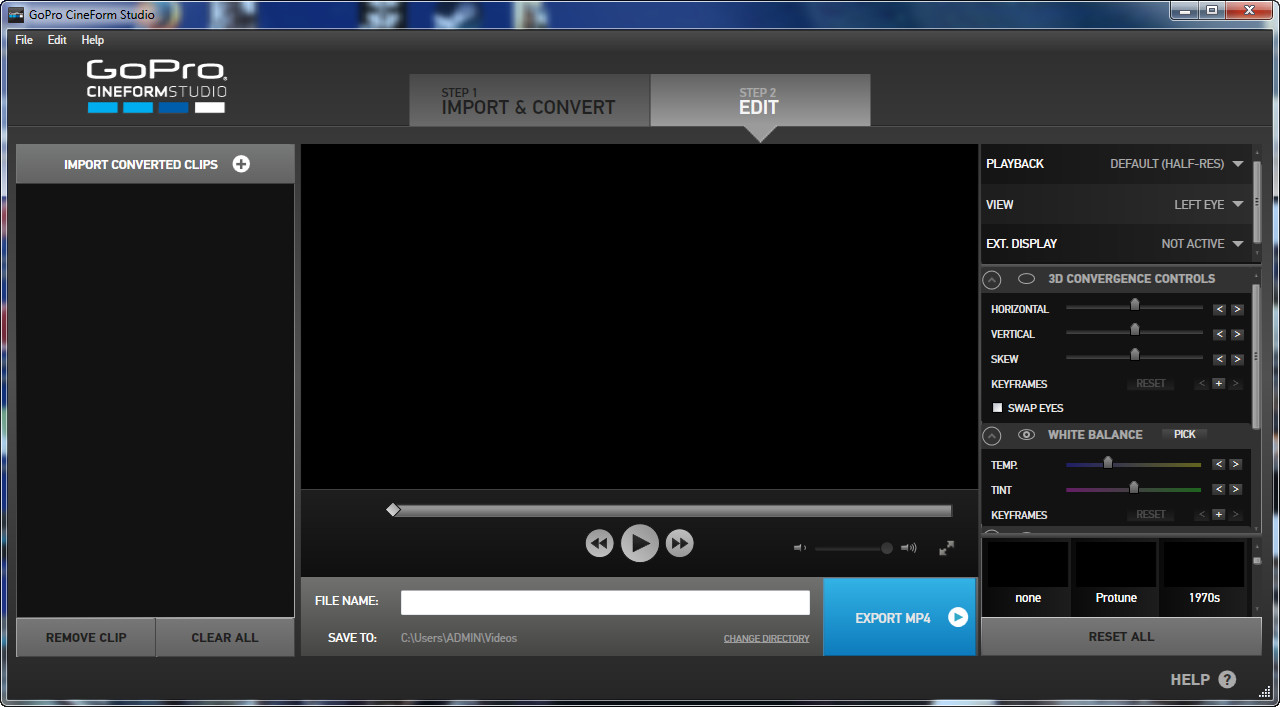Click the Horizontal convergence slider handle
The image size is (1280, 707).
tap(1135, 305)
